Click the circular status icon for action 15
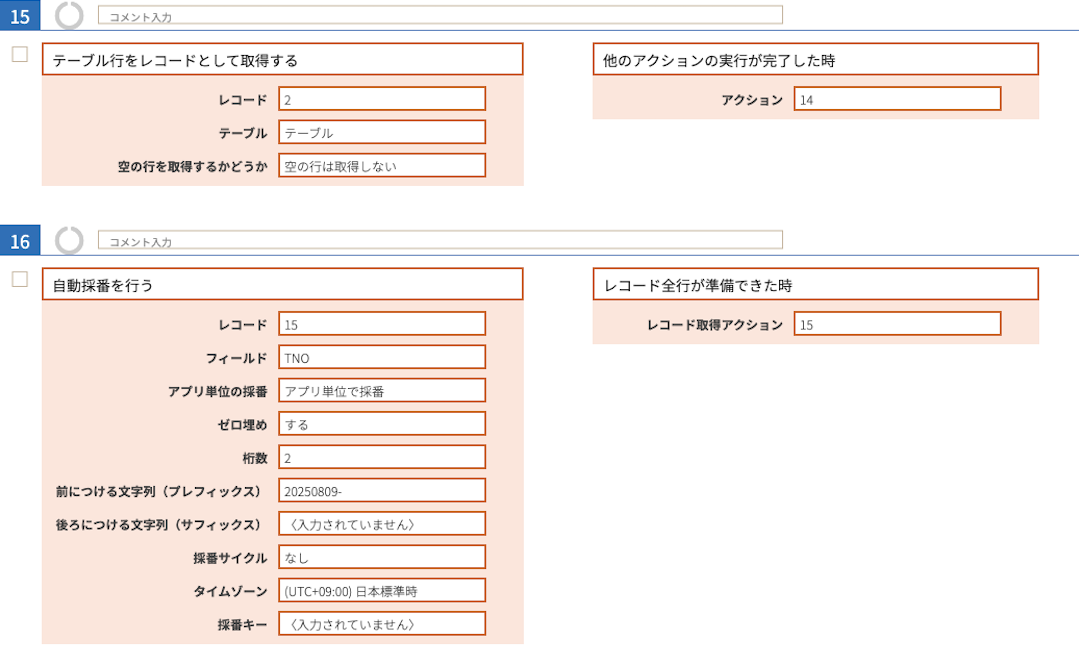 [69, 15]
